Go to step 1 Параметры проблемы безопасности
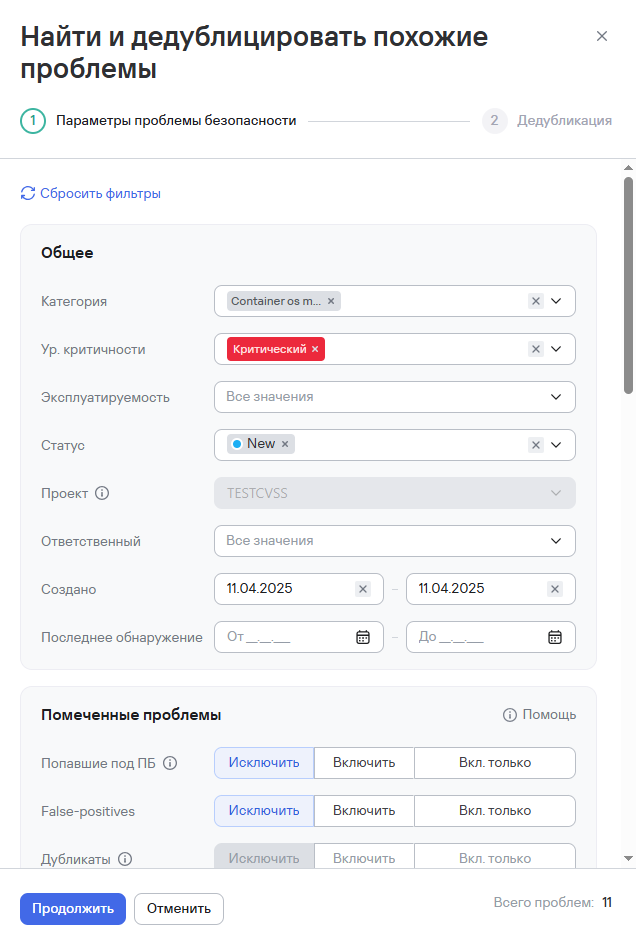Image resolution: width=636 pixels, height=941 pixels. [158, 121]
